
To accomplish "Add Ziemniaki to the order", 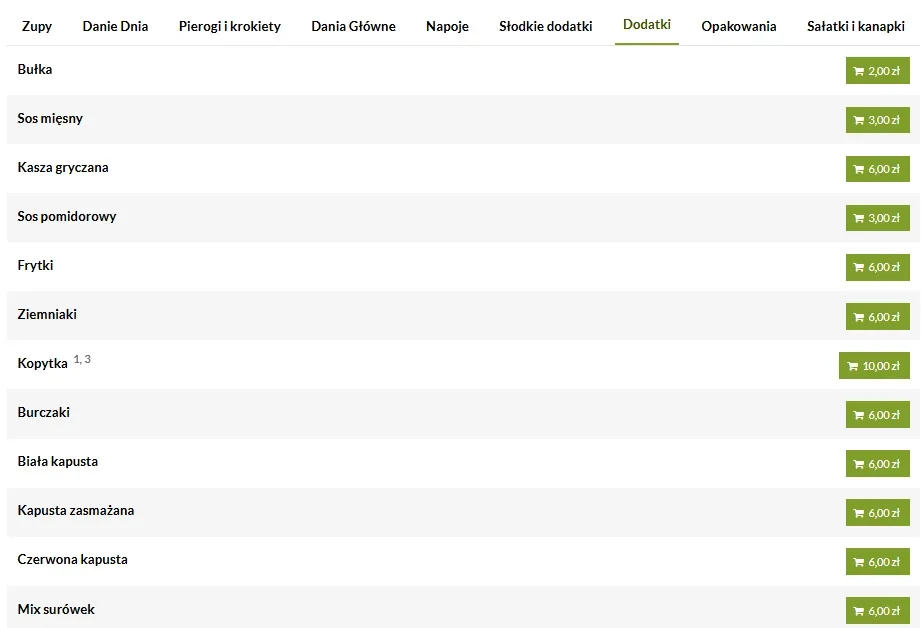I will point(877,317).
